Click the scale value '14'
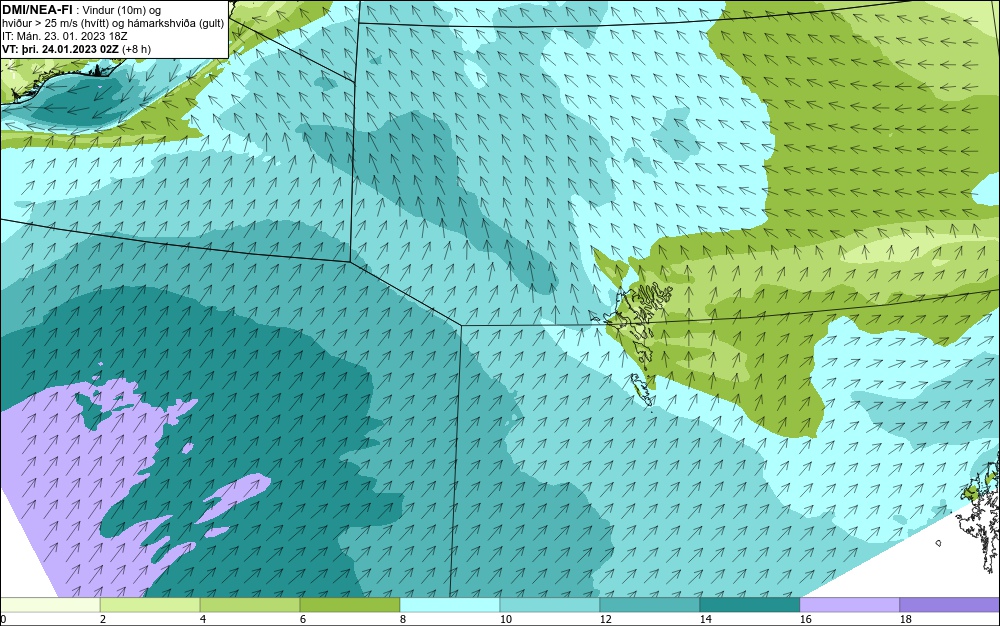Screen dimensions: 1000x626 coord(705,619)
